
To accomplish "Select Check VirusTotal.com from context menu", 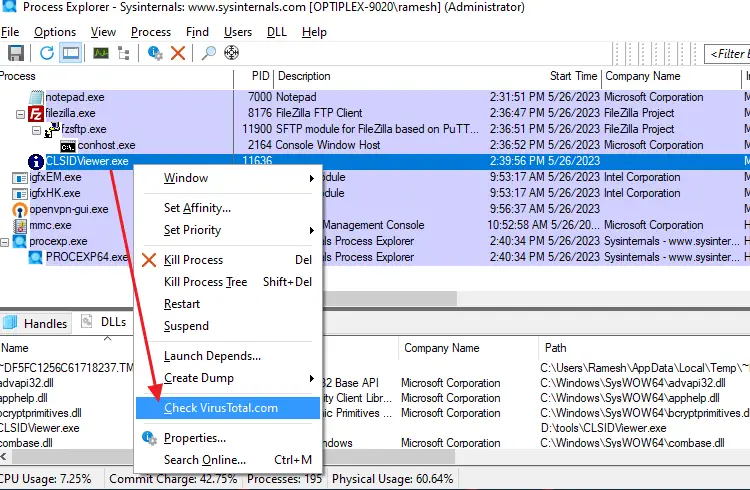I will 221,408.
